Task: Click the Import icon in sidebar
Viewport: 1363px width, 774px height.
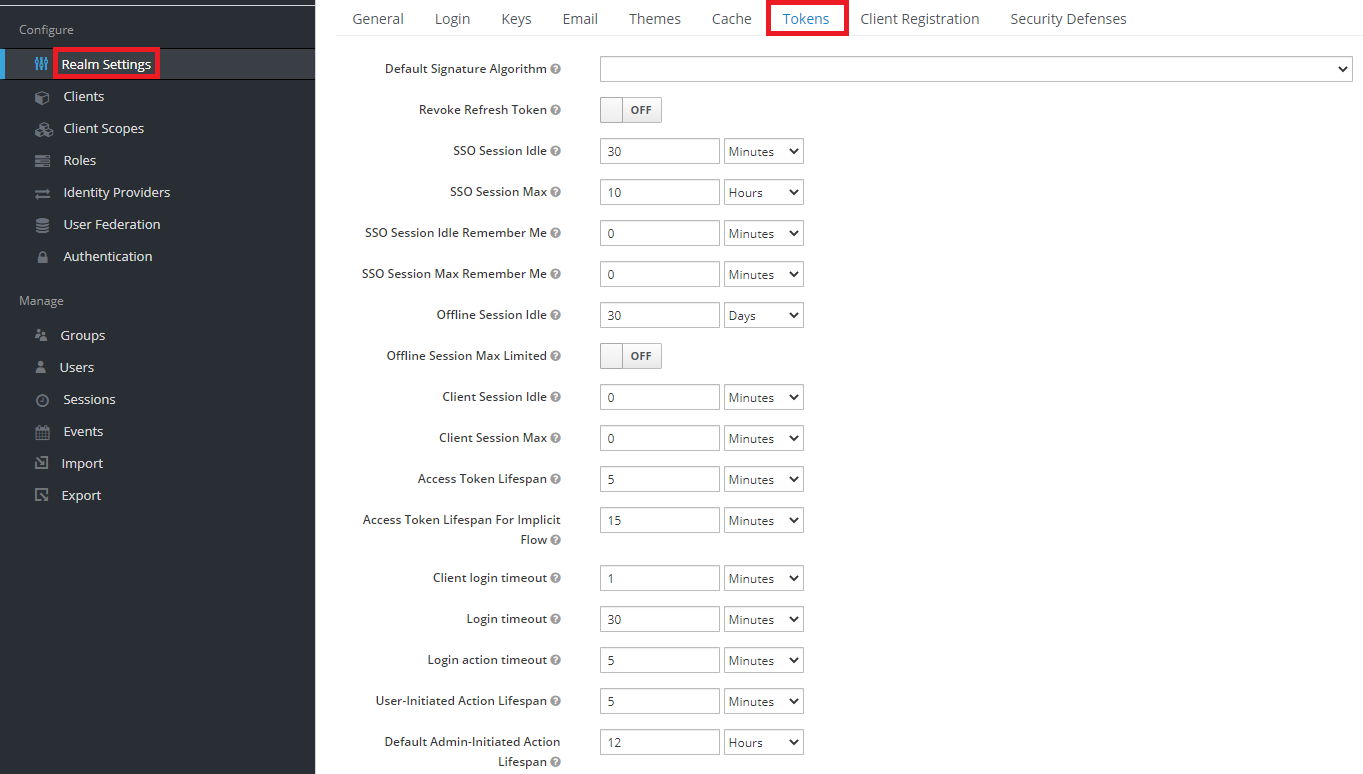Action: (41, 463)
